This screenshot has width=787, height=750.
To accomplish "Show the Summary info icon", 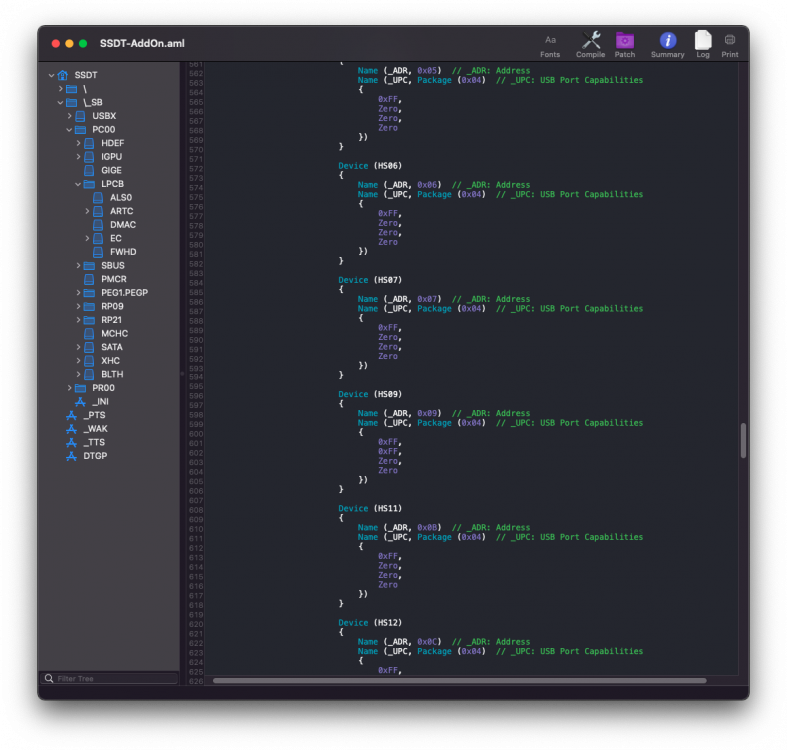I will 668,40.
